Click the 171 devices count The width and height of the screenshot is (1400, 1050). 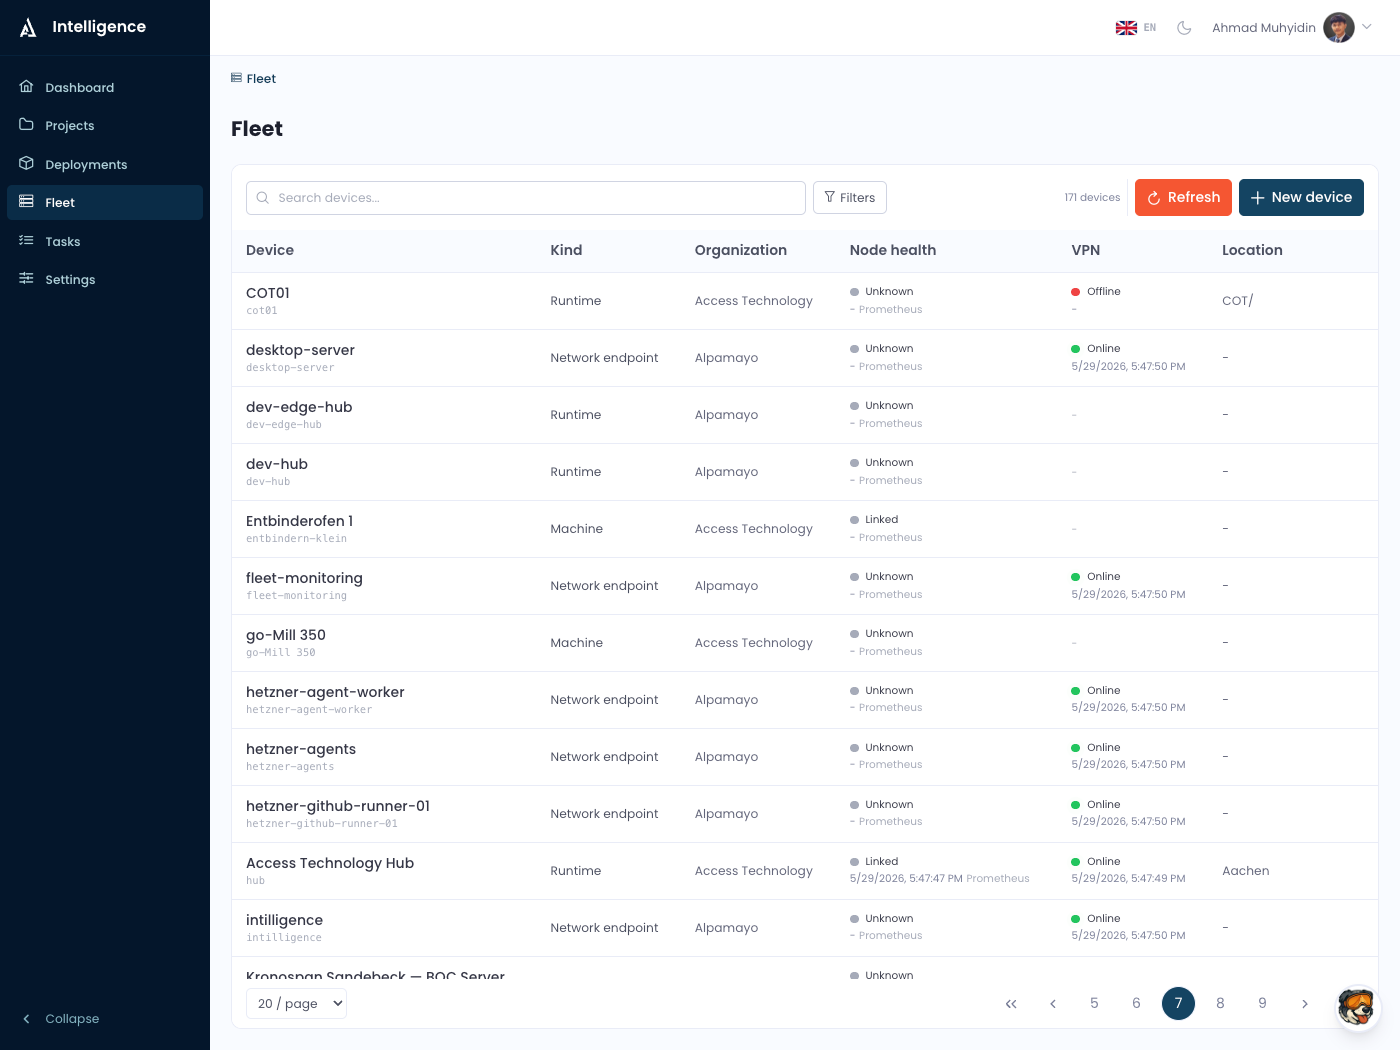click(x=1092, y=198)
